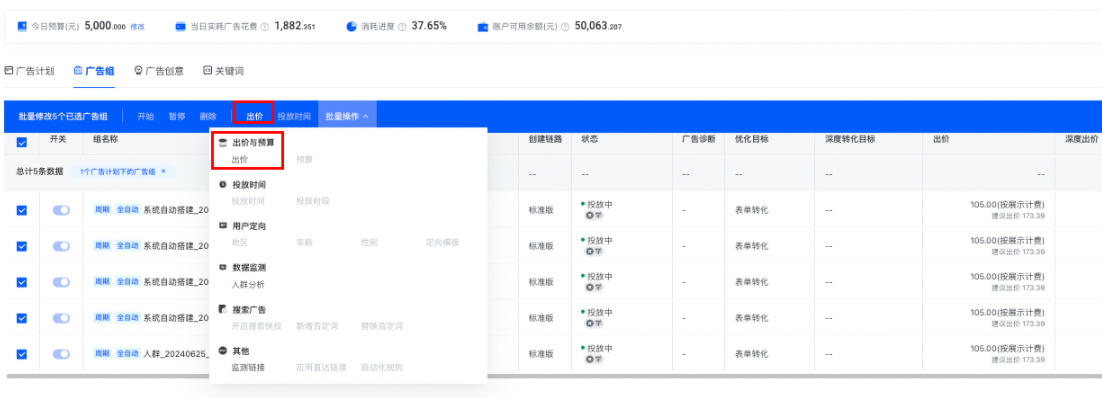
Task: Click 暂停 in the blue batch toolbar
Action: (176, 116)
